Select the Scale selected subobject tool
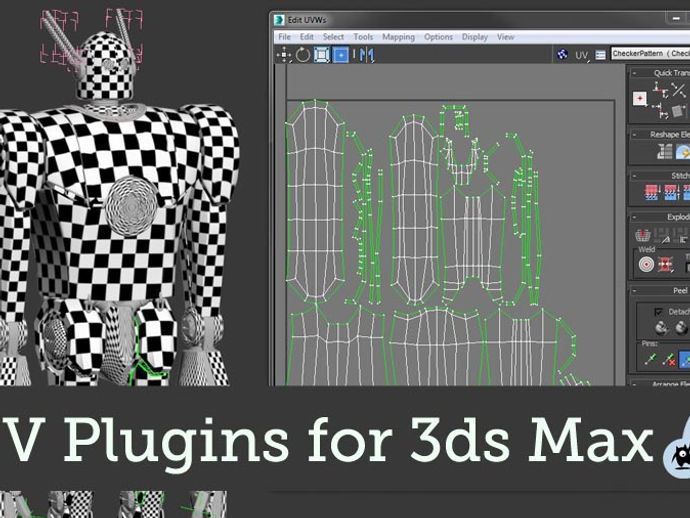Screen dimensions: 690x518 pos(322,55)
